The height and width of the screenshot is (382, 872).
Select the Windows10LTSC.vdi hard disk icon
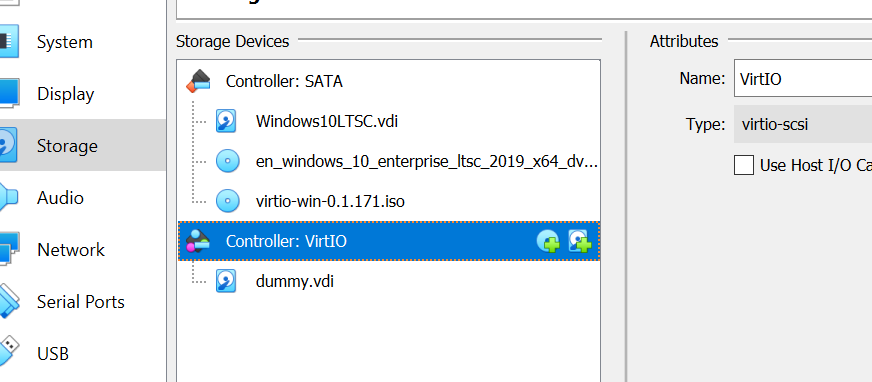(x=226, y=121)
